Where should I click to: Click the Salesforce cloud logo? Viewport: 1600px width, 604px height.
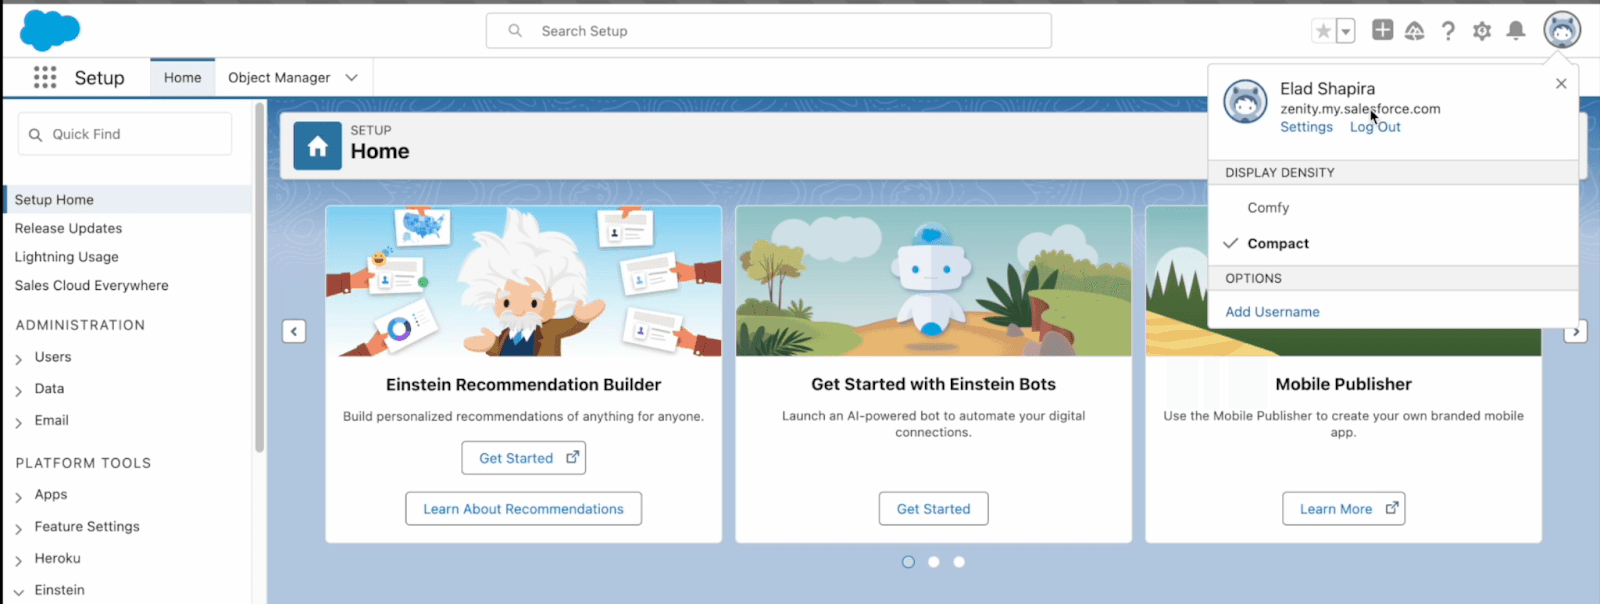point(49,30)
